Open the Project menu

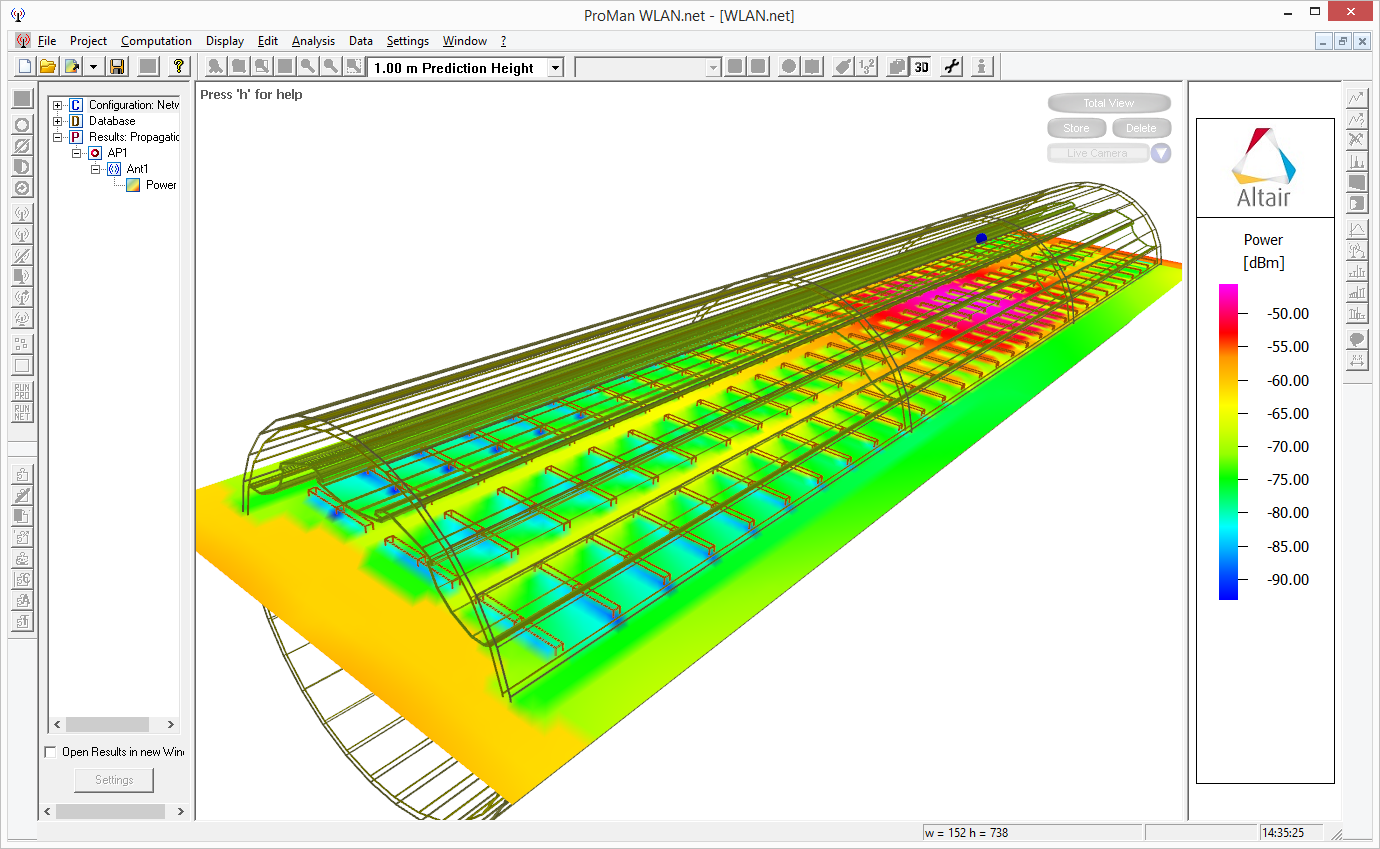tap(88, 41)
